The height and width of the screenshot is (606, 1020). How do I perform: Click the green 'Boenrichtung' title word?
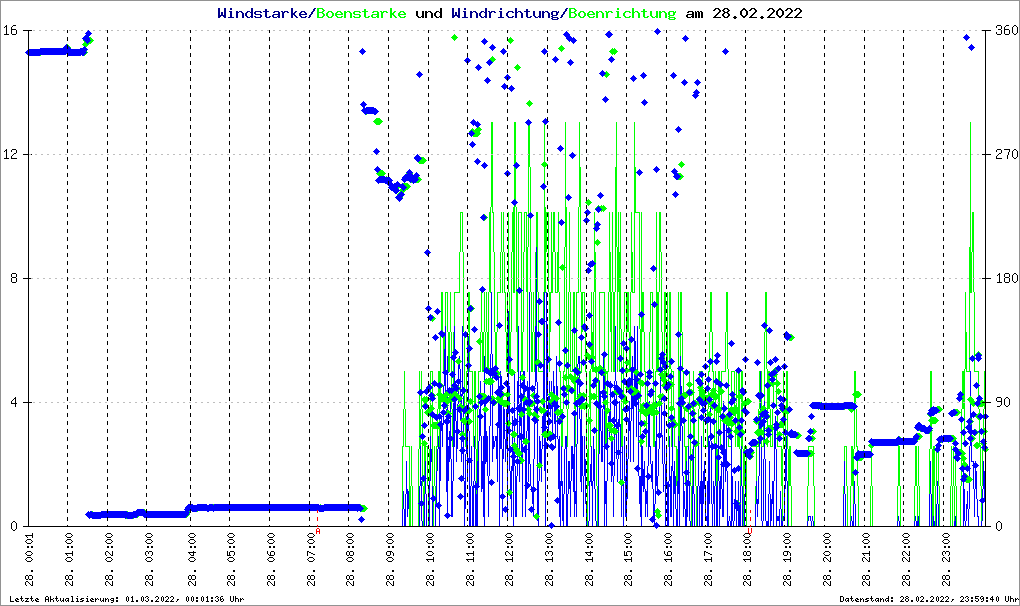[622, 13]
